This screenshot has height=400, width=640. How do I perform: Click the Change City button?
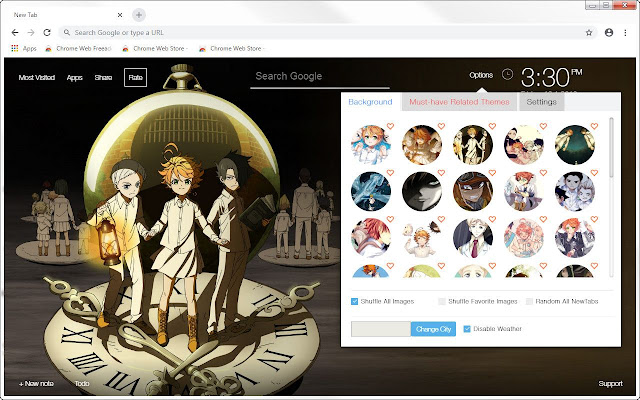tap(433, 329)
